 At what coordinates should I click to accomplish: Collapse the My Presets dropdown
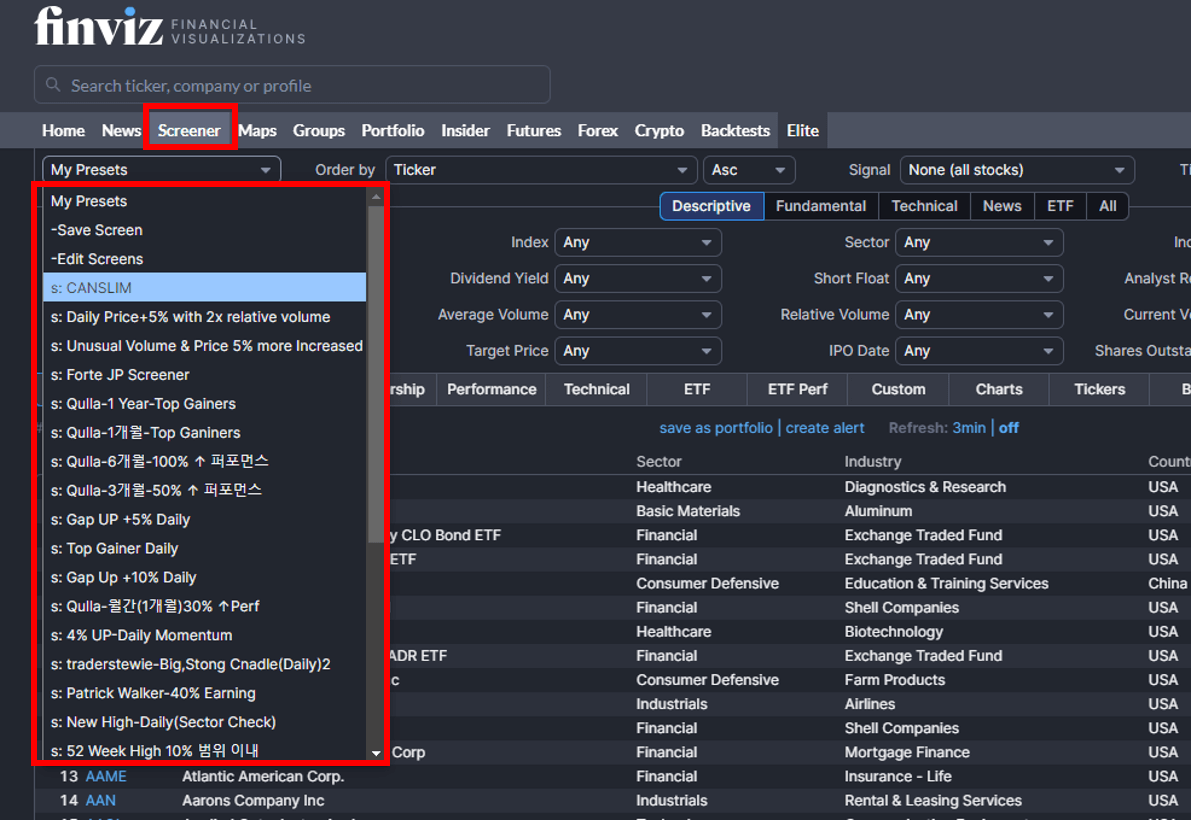pyautogui.click(x=161, y=169)
